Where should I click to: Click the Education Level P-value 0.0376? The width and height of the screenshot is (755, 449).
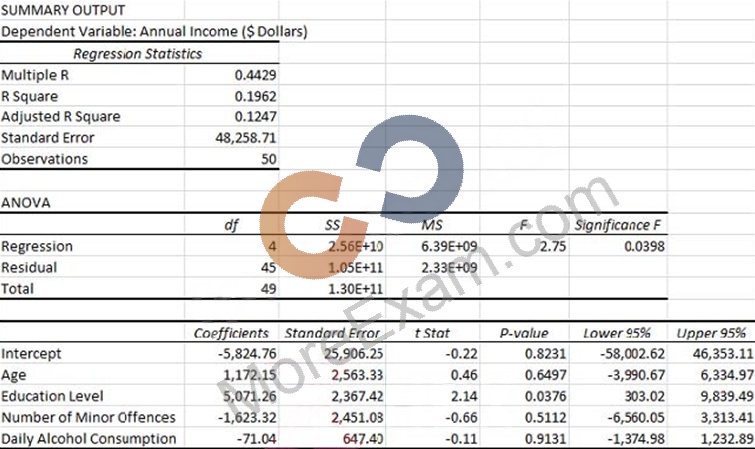pos(546,396)
